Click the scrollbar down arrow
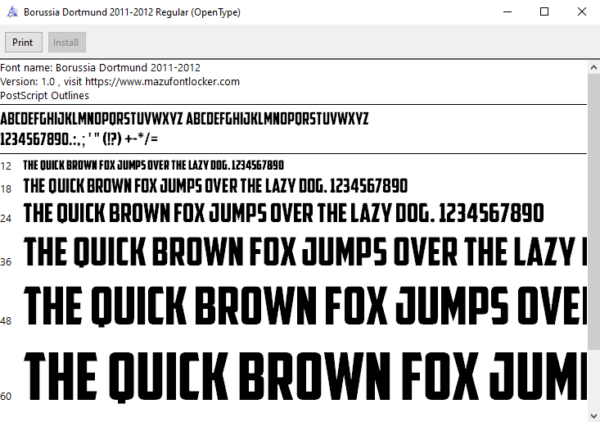Screen dimensions: 600x422 [593, 415]
